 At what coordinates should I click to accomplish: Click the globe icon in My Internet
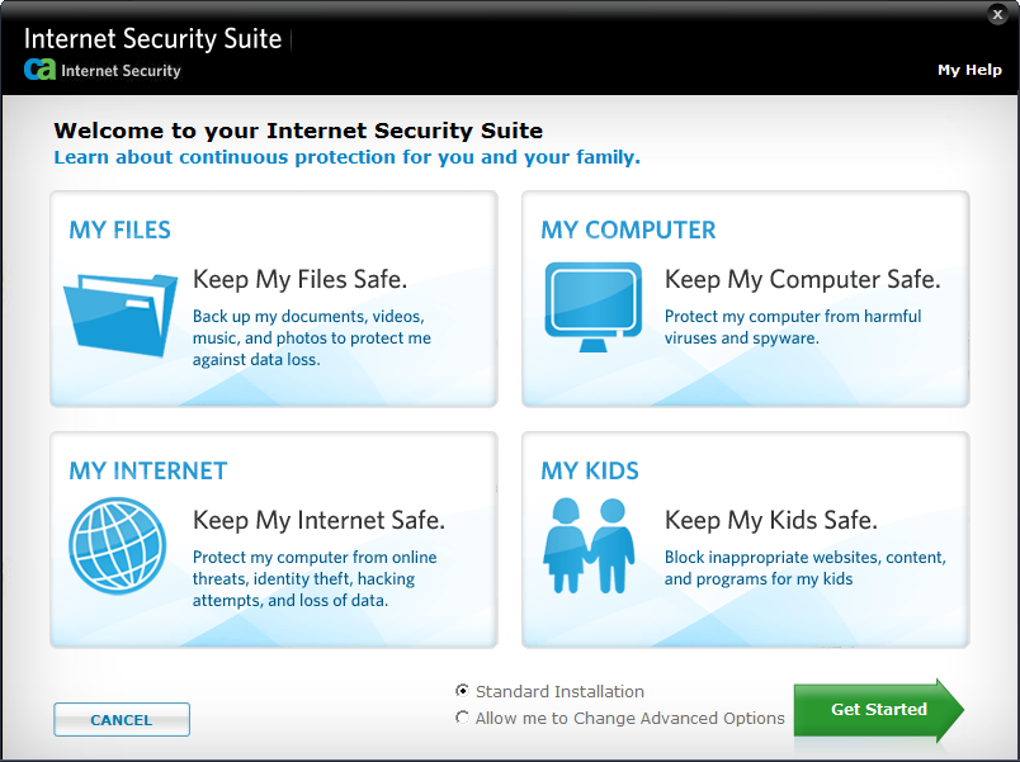pyautogui.click(x=118, y=547)
